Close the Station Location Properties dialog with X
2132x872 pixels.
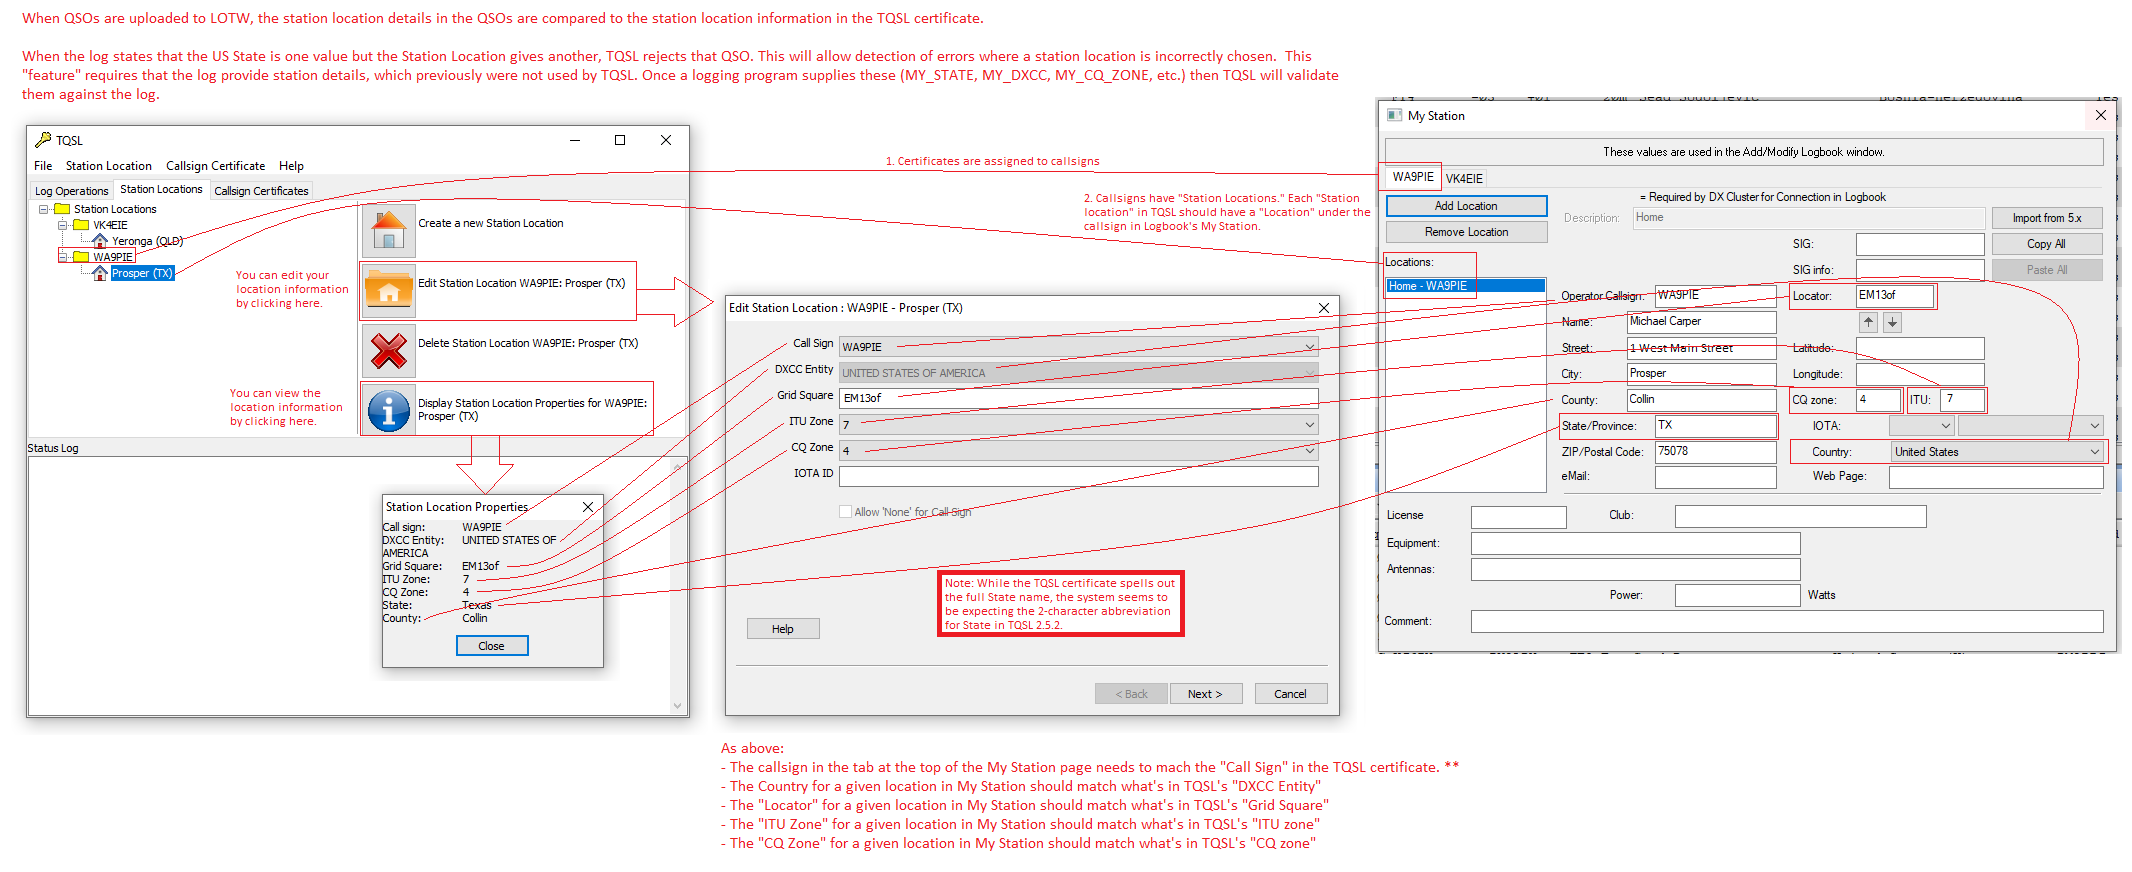tap(588, 507)
